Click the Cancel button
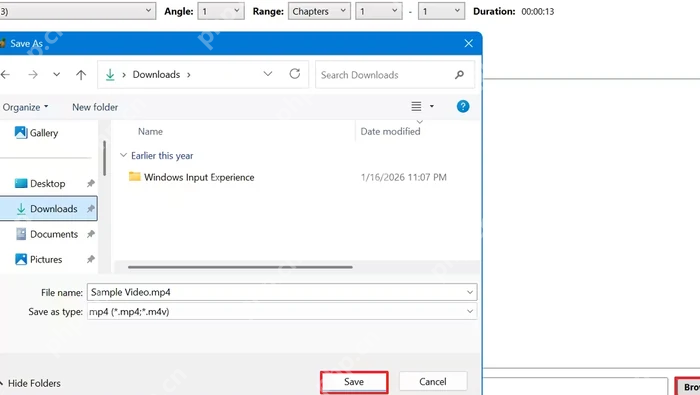The height and width of the screenshot is (395, 700). (433, 382)
